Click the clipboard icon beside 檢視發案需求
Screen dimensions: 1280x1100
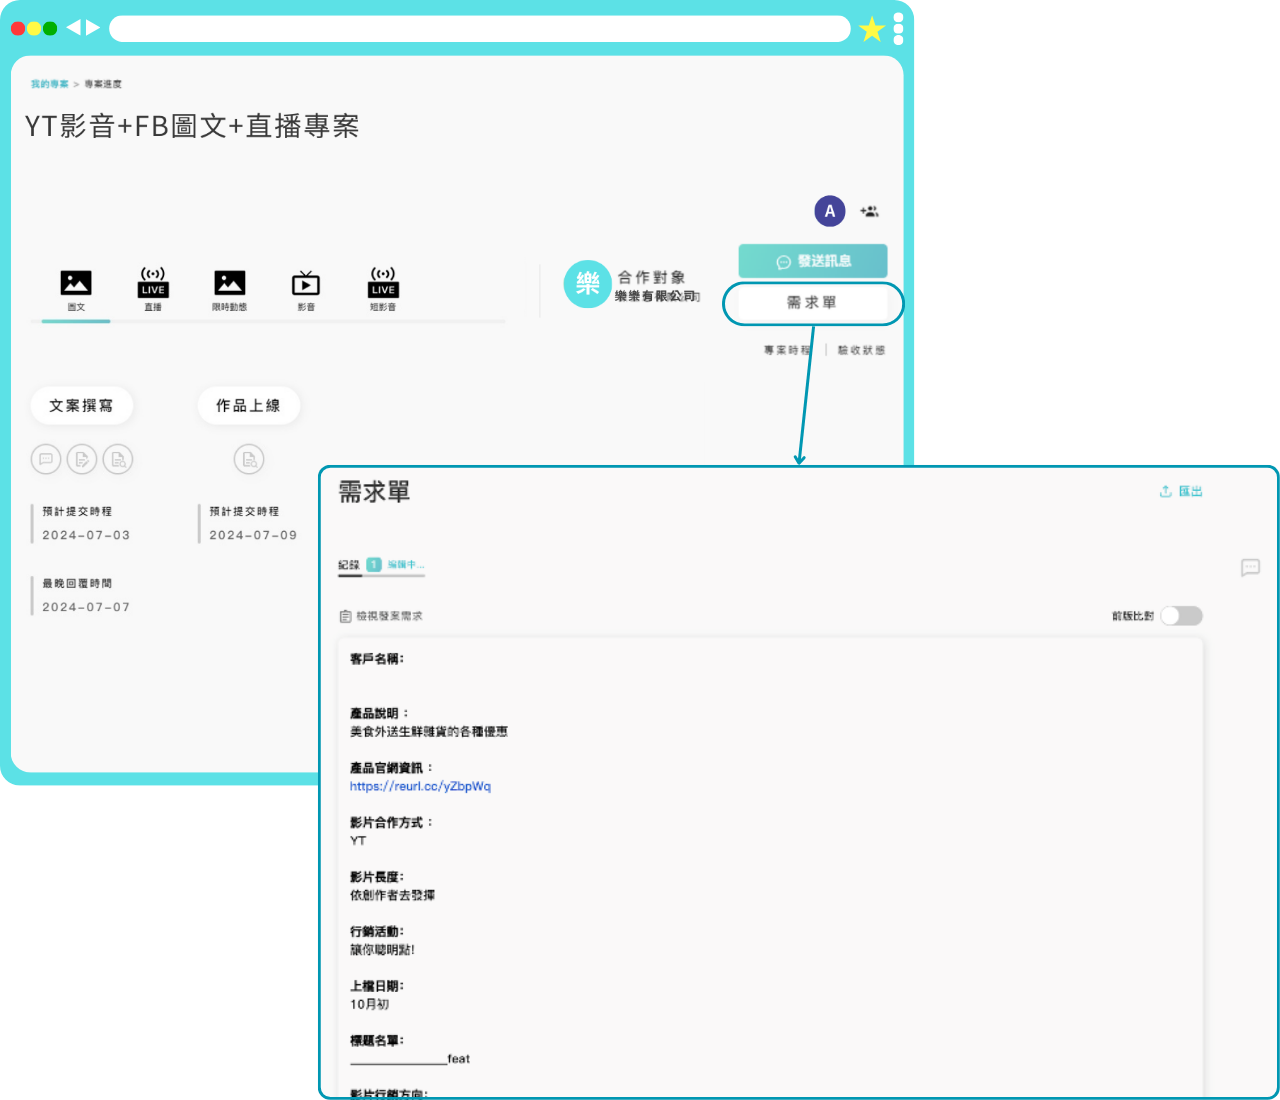345,616
